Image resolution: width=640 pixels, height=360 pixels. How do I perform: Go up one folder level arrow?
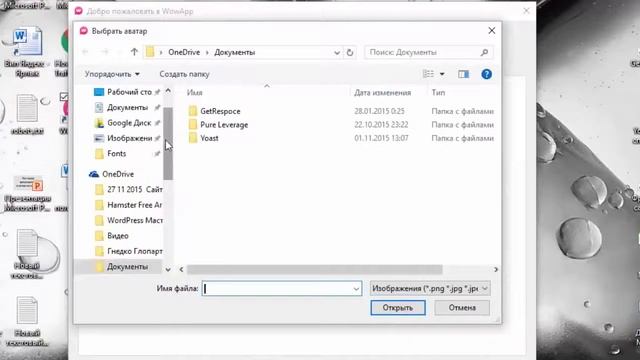tap(134, 52)
